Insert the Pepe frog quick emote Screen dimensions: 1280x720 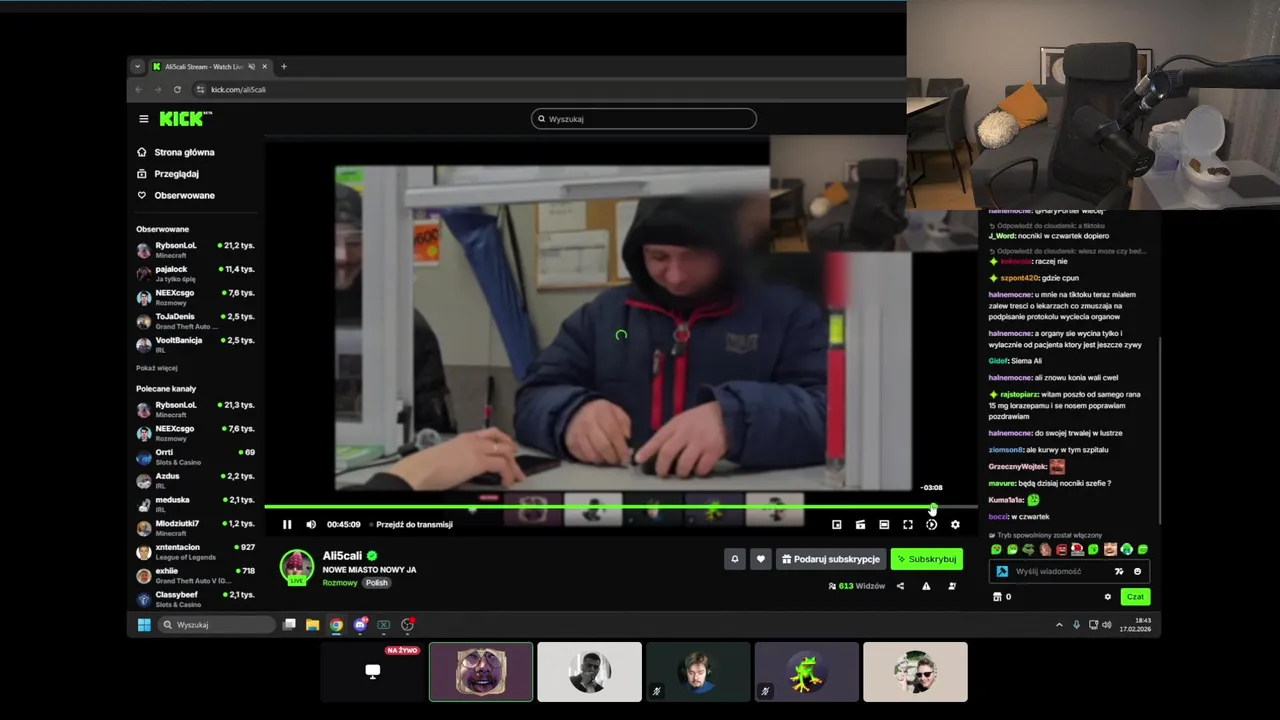tap(1028, 549)
